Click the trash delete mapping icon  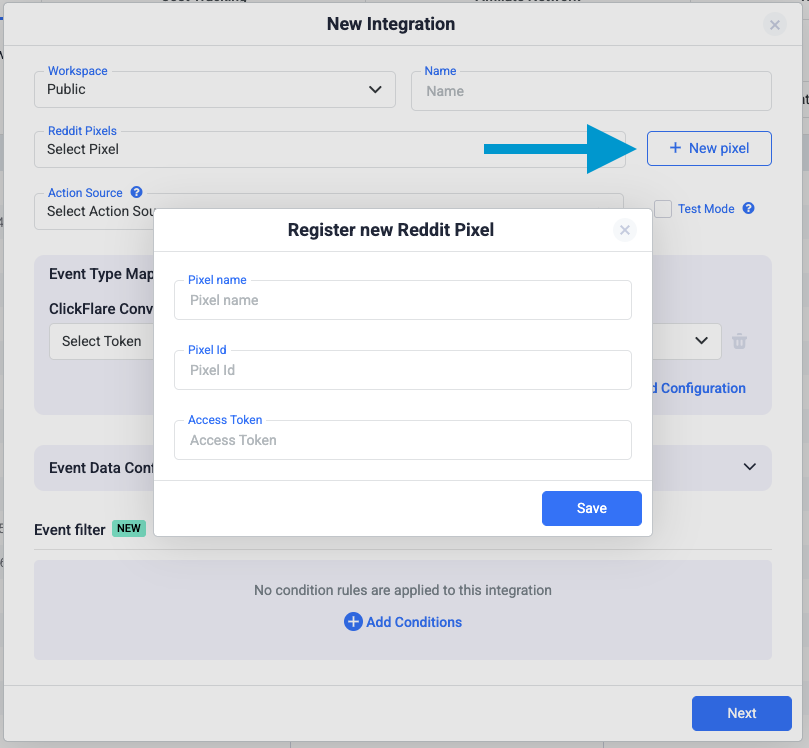pos(739,341)
